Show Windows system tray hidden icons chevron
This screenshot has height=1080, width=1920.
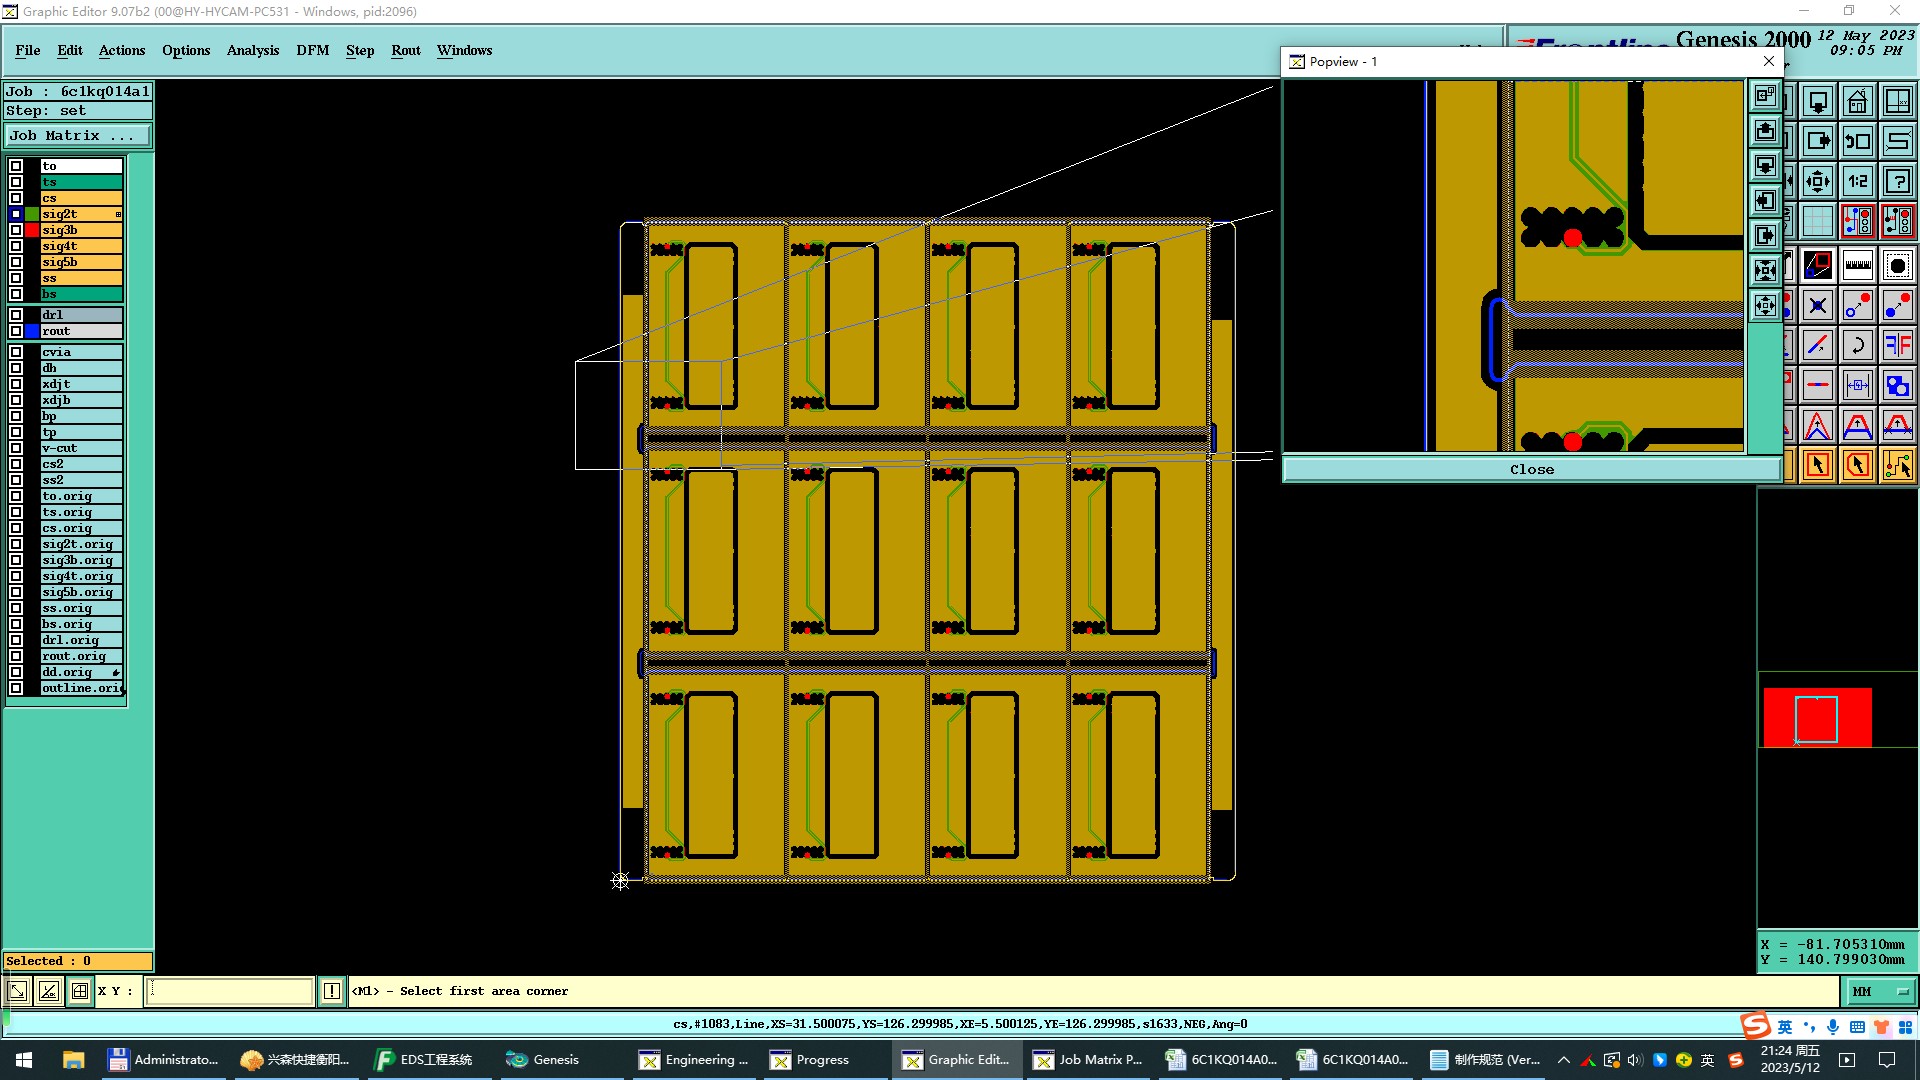click(1564, 1060)
